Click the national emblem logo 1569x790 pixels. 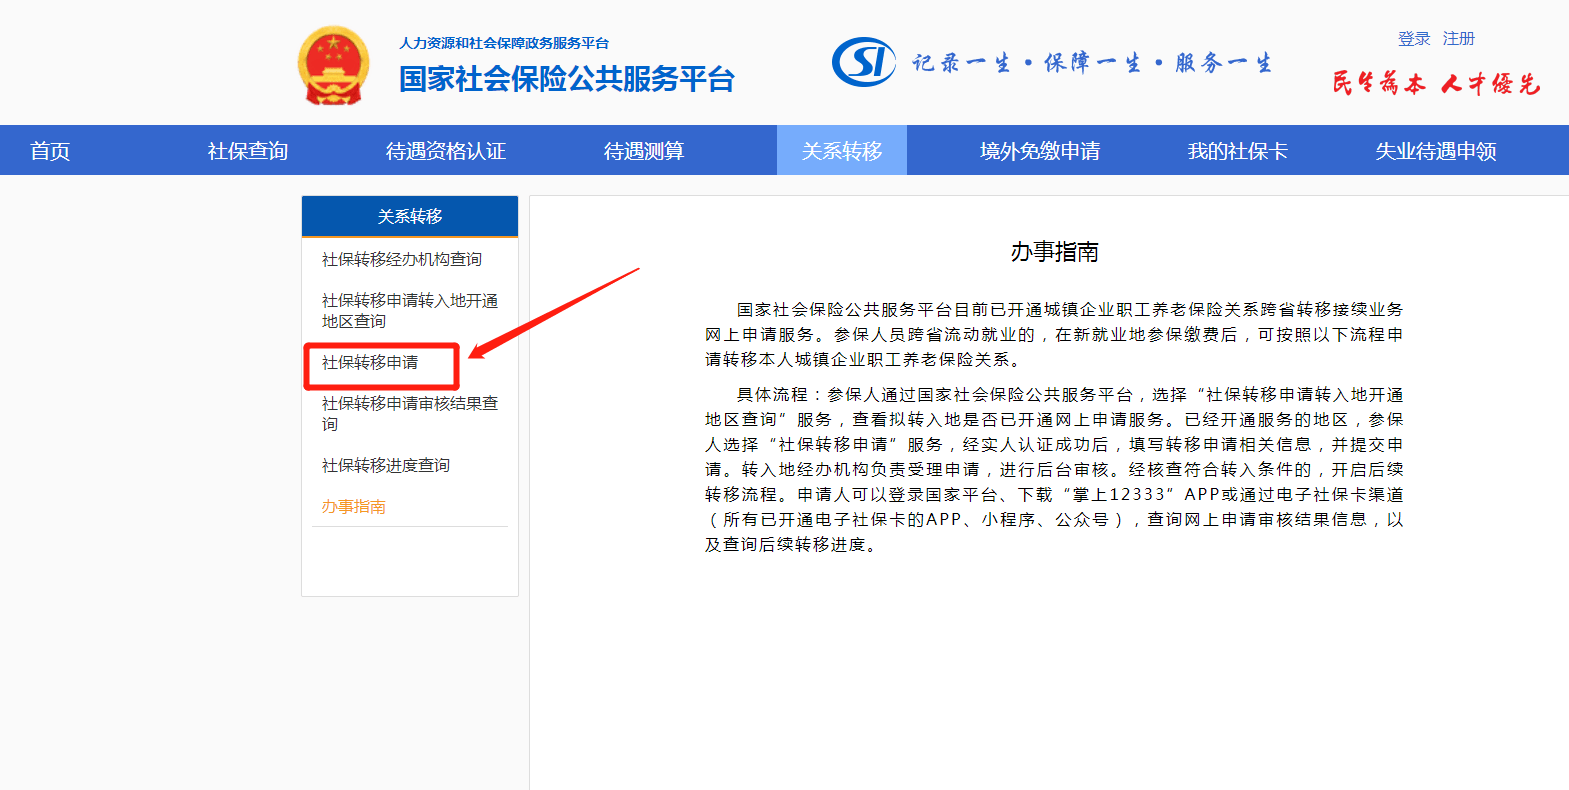point(333,66)
